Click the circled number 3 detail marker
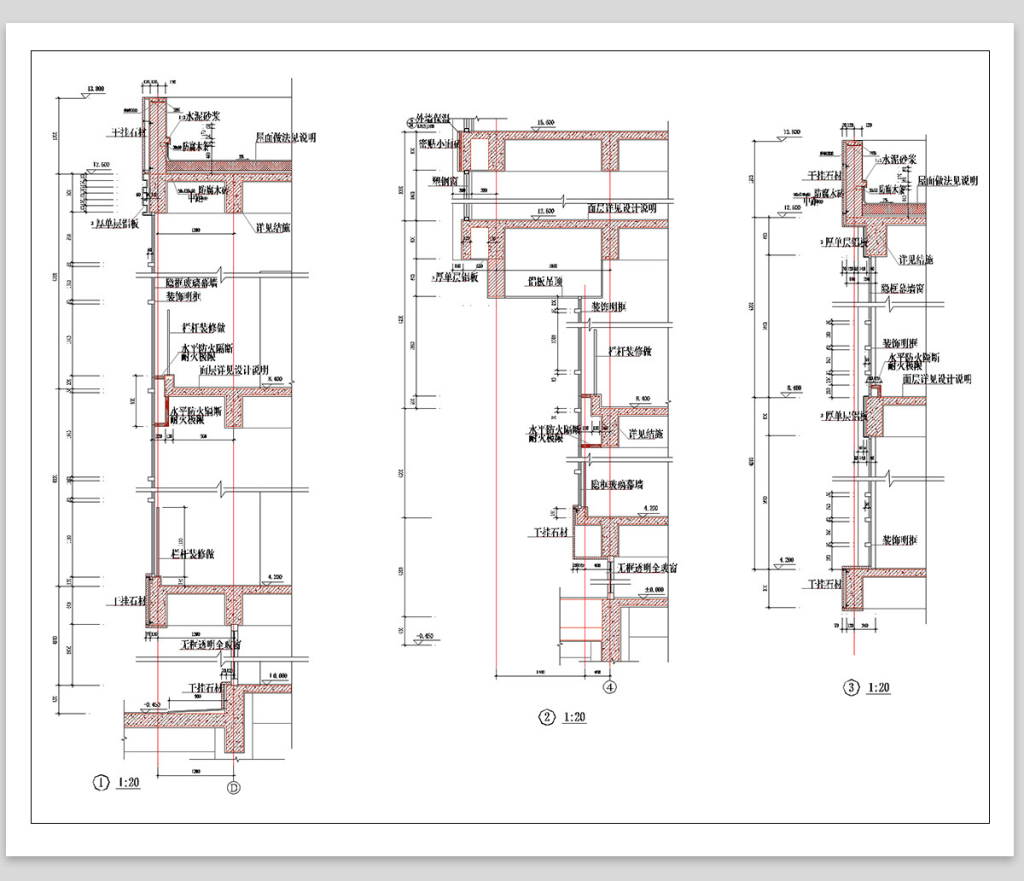 850,688
